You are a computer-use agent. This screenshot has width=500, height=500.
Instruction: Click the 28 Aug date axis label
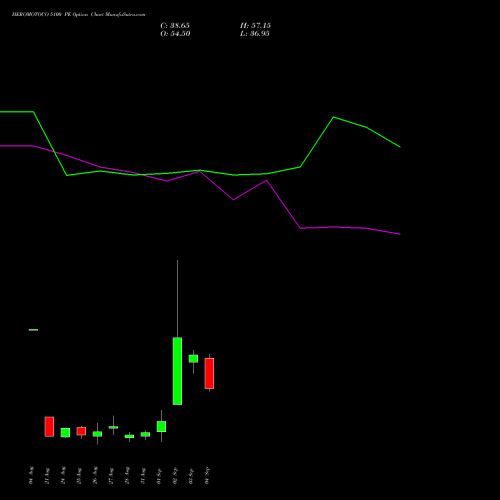(127, 476)
